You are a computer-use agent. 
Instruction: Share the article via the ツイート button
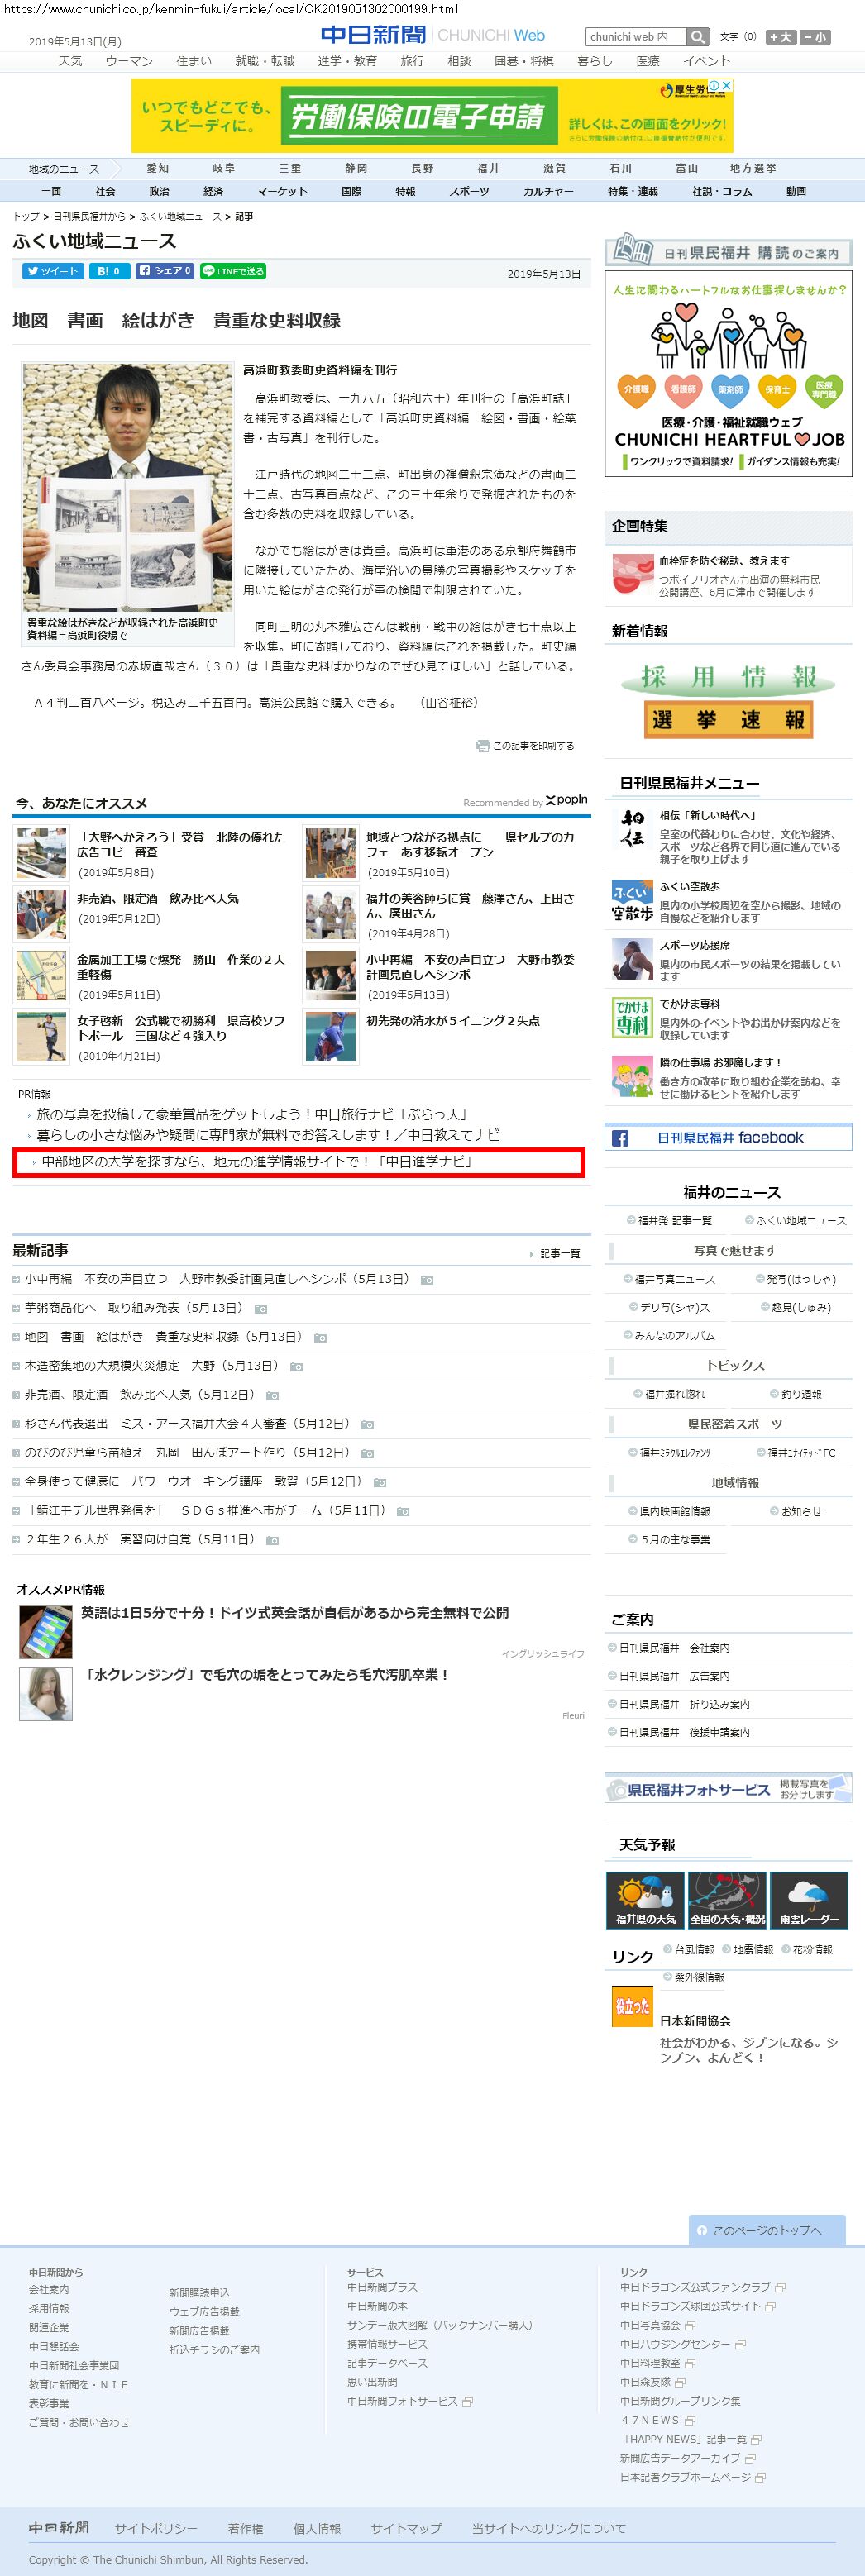tap(52, 271)
